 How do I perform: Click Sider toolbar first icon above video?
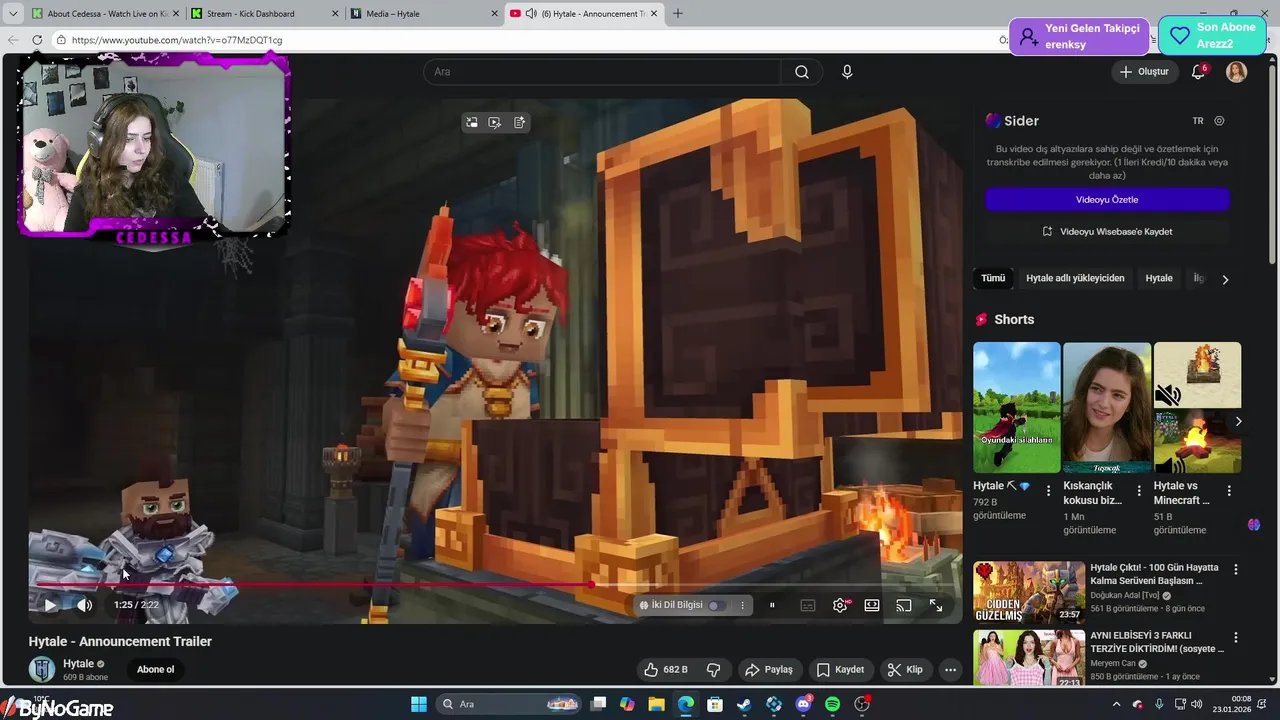pos(471,123)
